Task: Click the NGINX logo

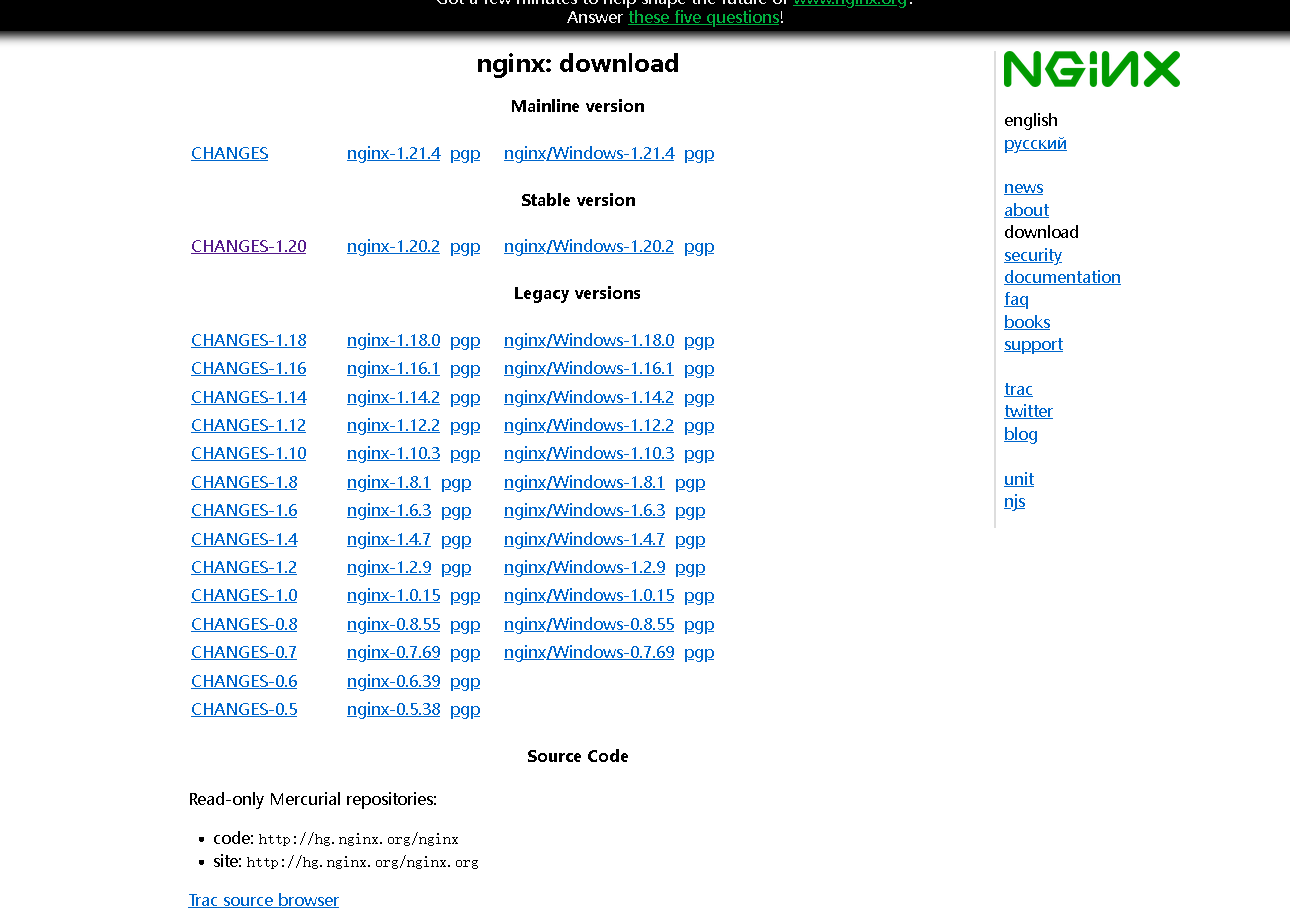Action: (1091, 69)
